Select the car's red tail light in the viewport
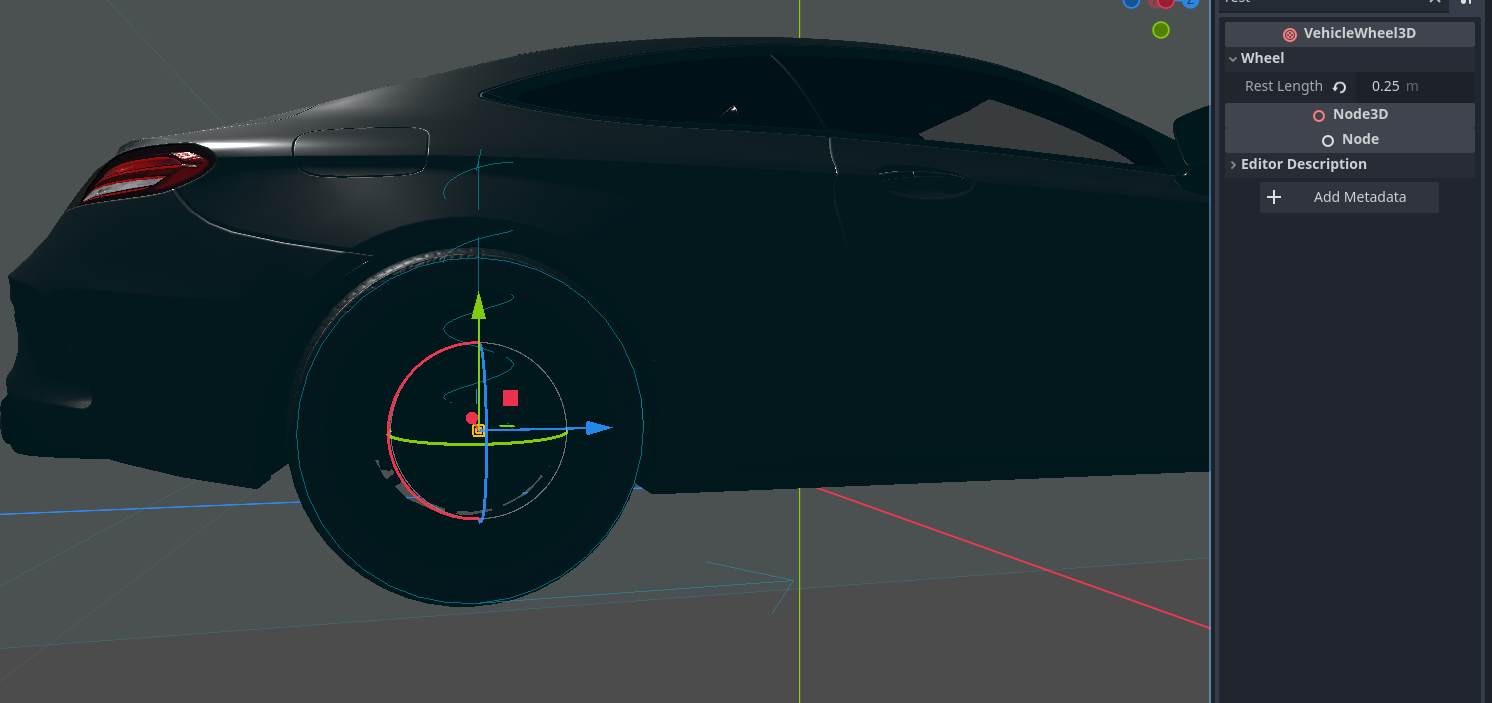This screenshot has width=1492, height=703. [148, 170]
